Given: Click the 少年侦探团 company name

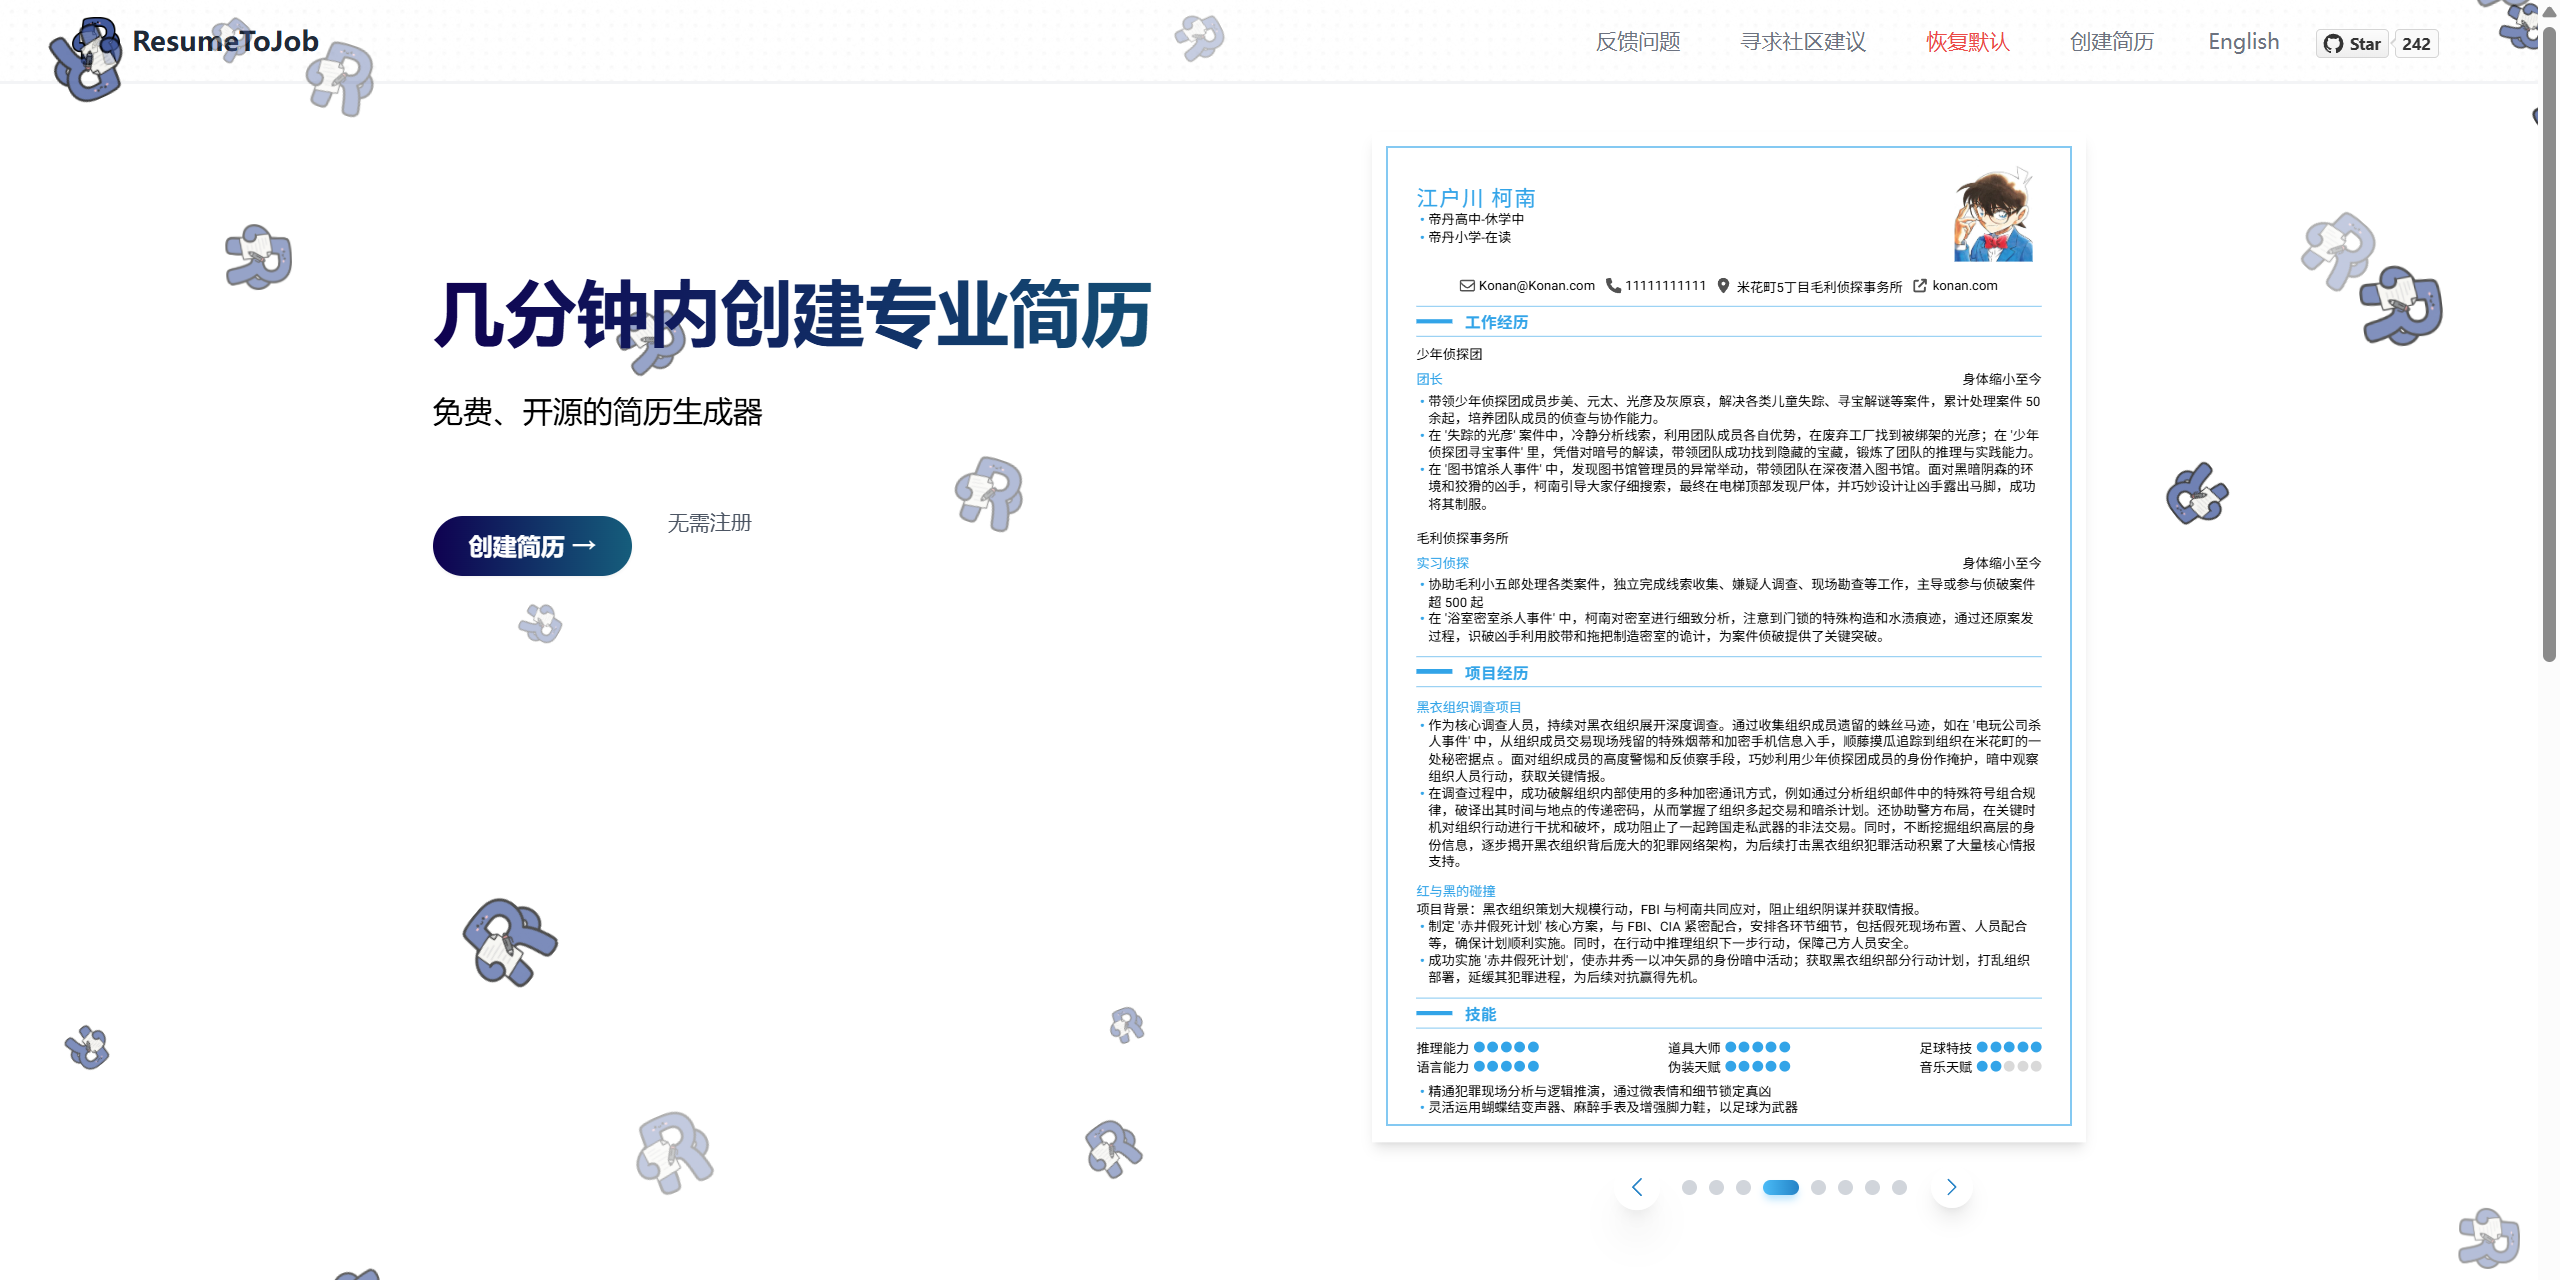Looking at the screenshot, I should (1449, 354).
